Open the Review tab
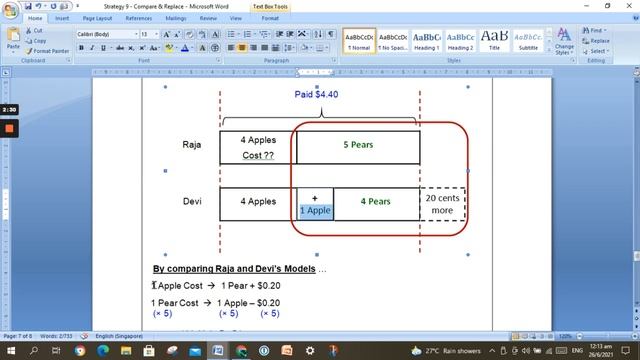The width and height of the screenshot is (640, 360). (208, 18)
